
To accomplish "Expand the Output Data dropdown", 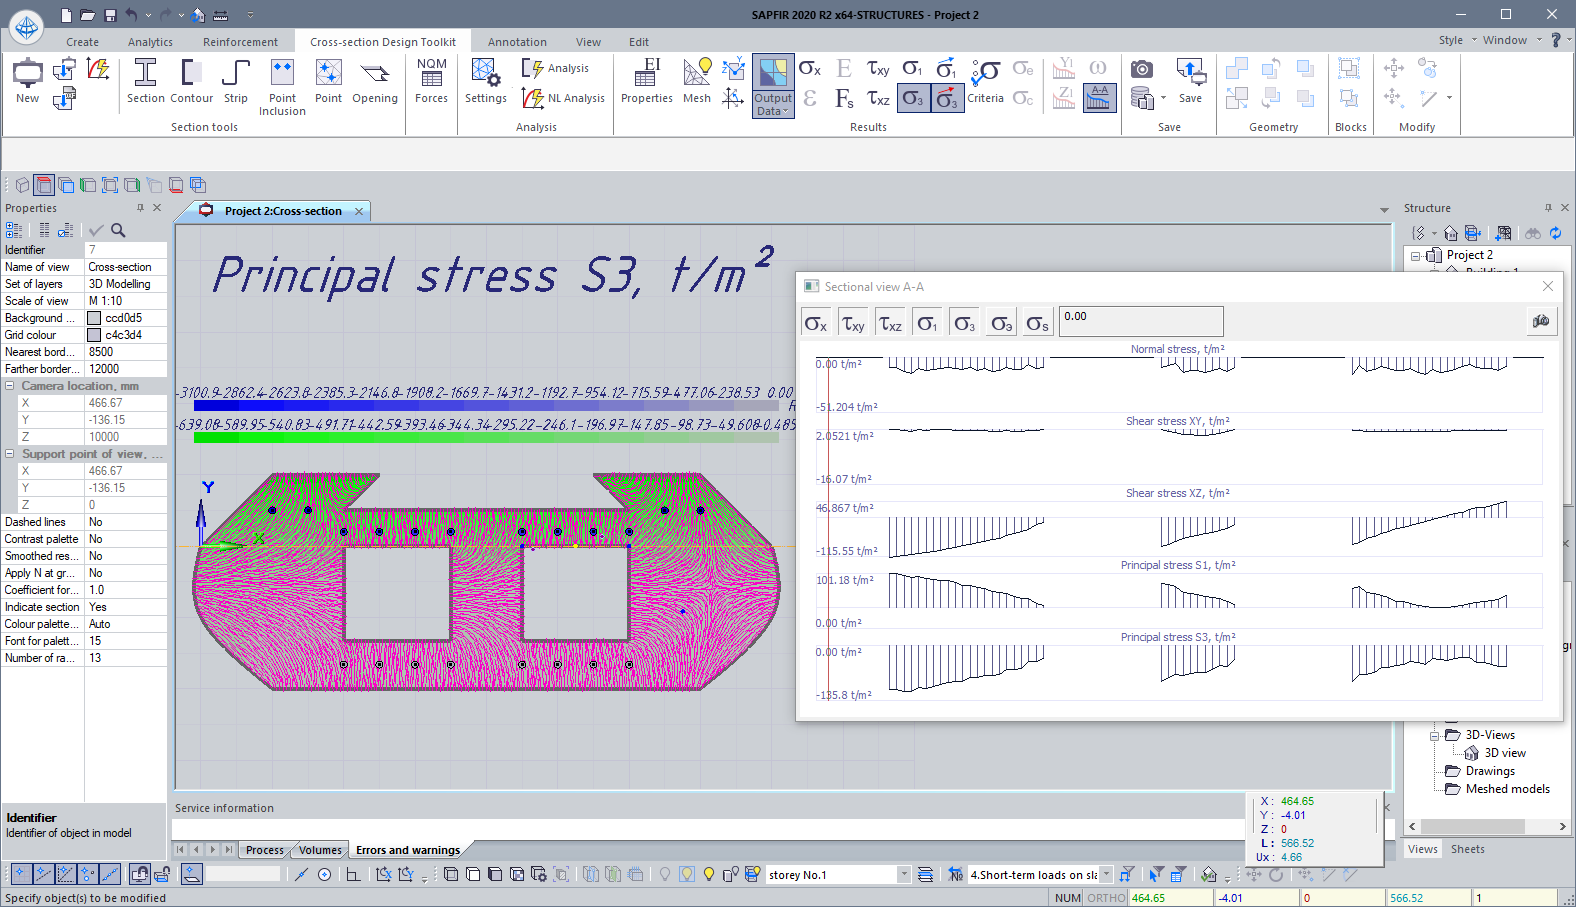I will pos(772,105).
